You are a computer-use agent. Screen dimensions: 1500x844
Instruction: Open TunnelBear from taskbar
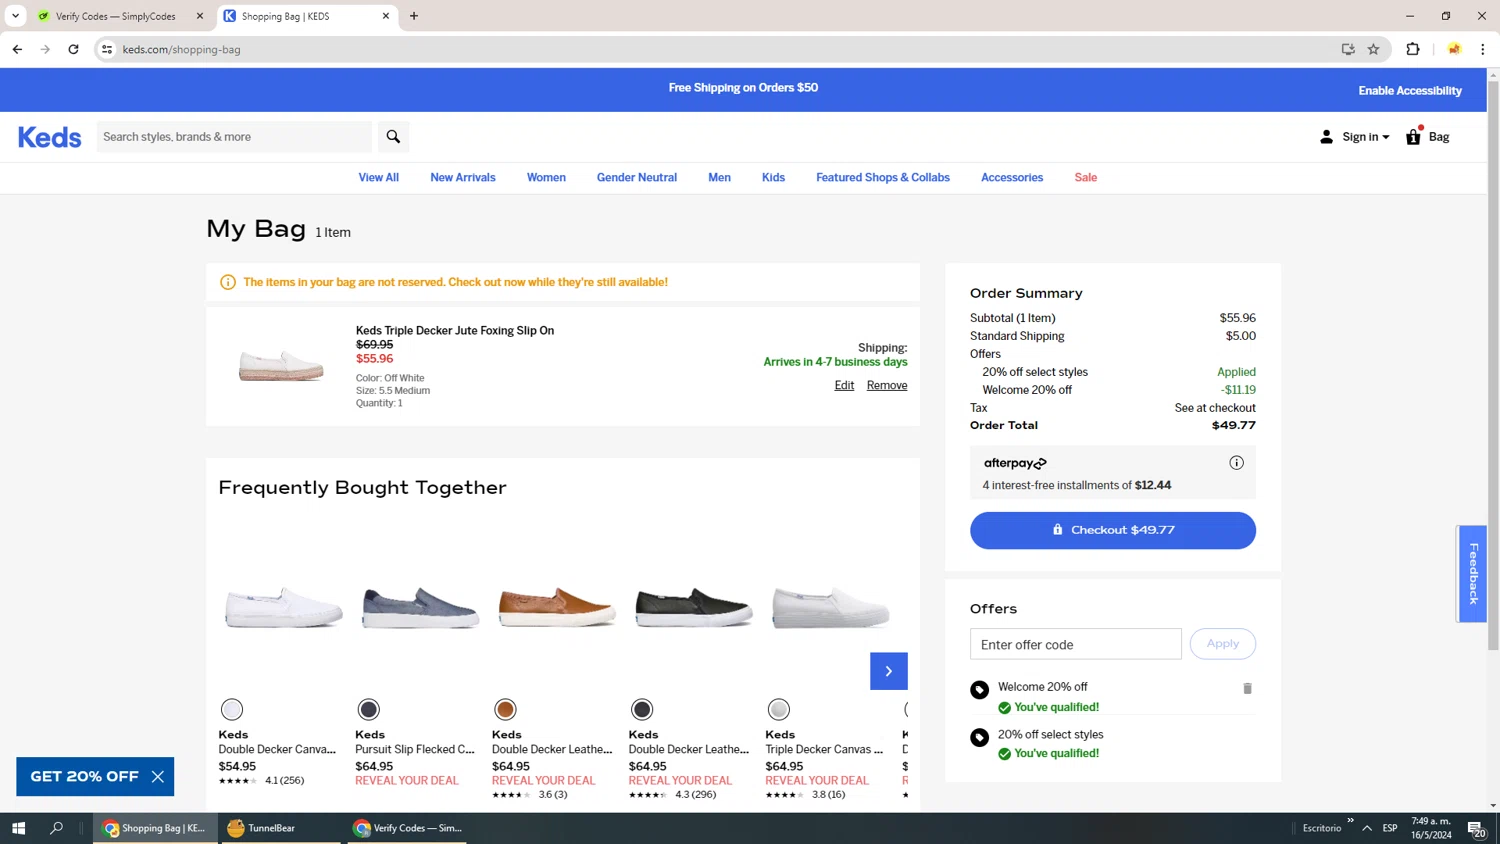point(283,828)
